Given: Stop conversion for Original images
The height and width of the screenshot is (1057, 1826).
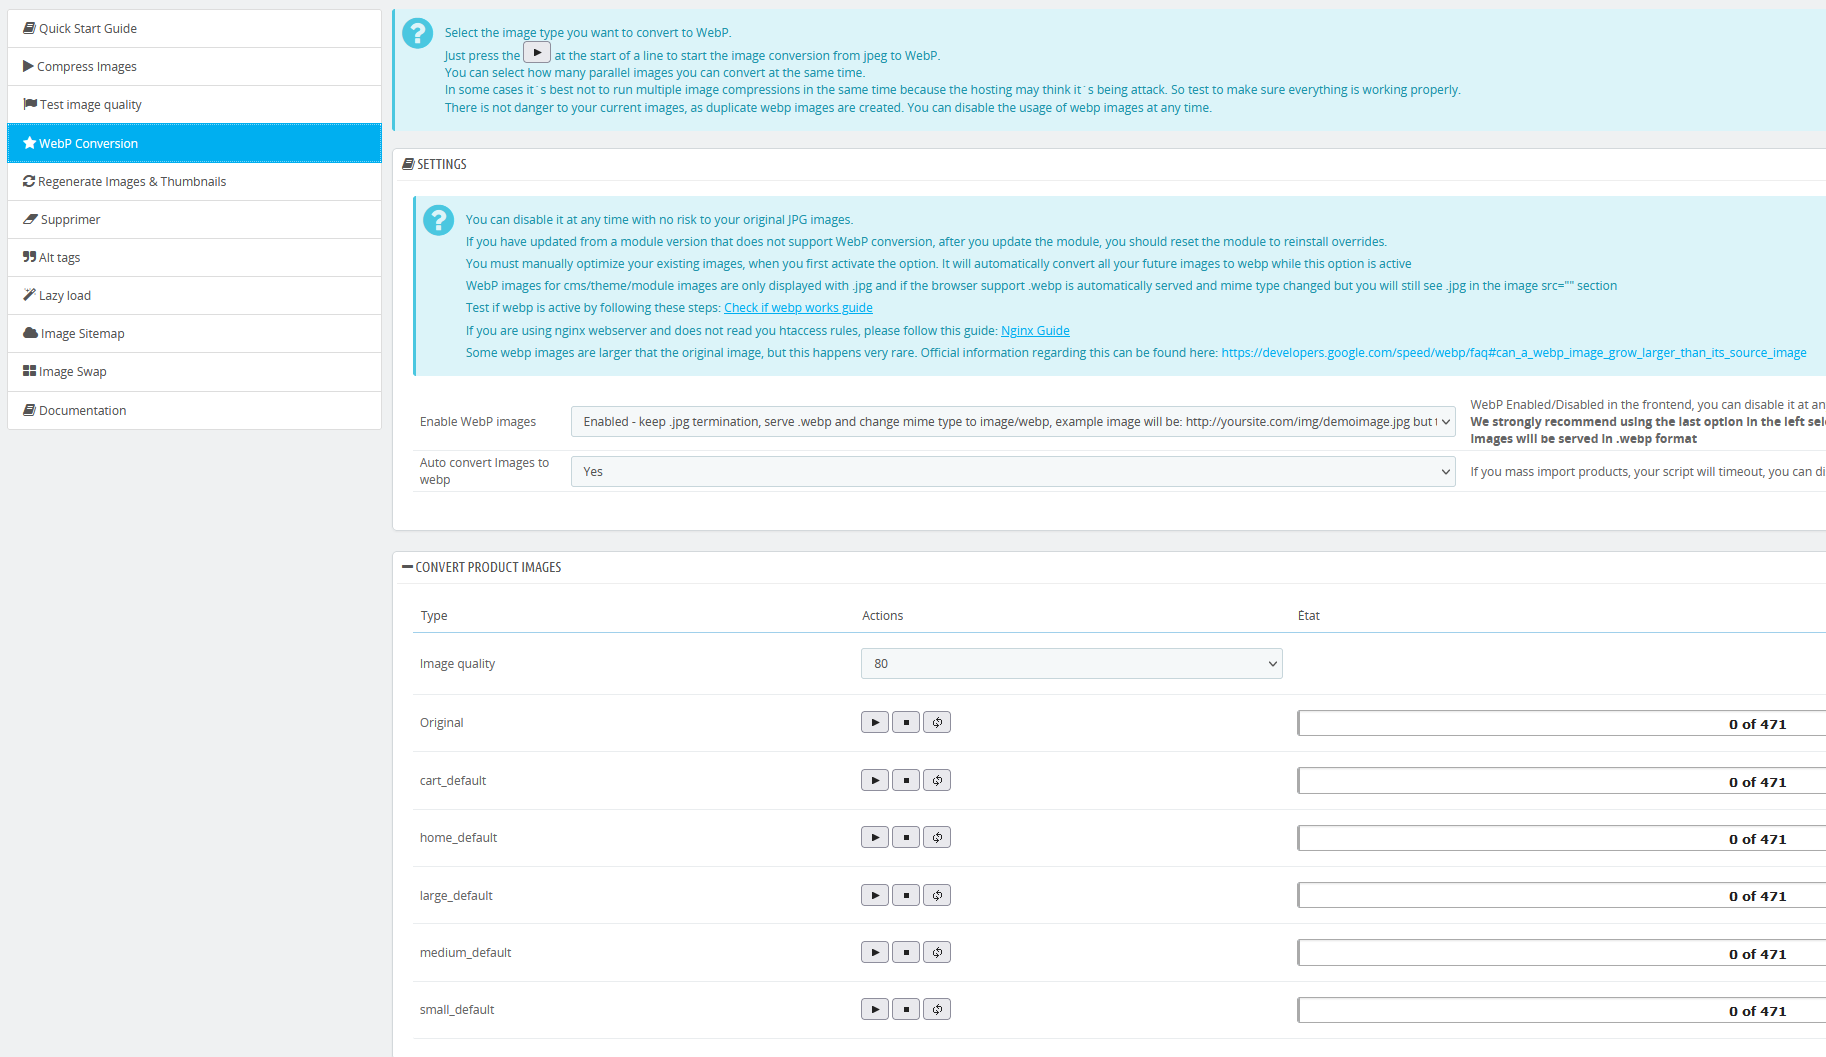Looking at the screenshot, I should pos(906,722).
